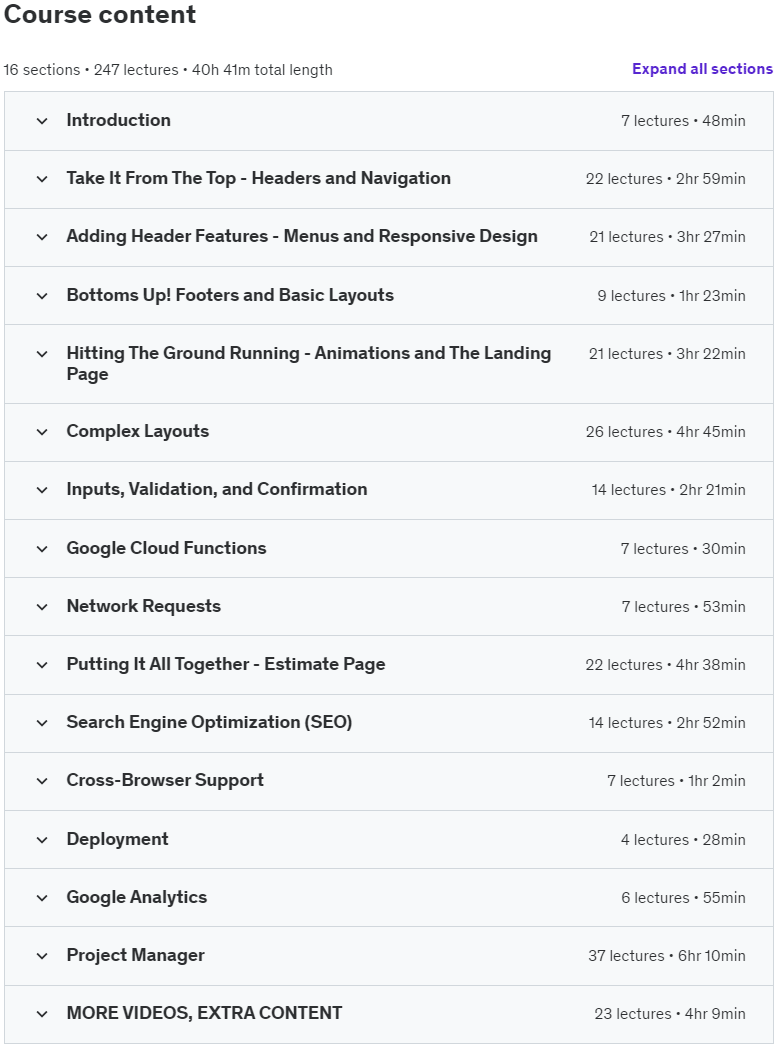777x1047 pixels.
Task: Click the 26 lectures • 4hr 45min text
Action: (666, 432)
